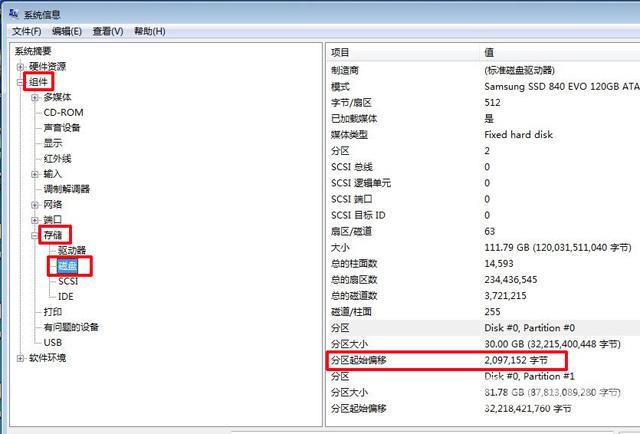Open the 文件(F) menu

pos(26,31)
